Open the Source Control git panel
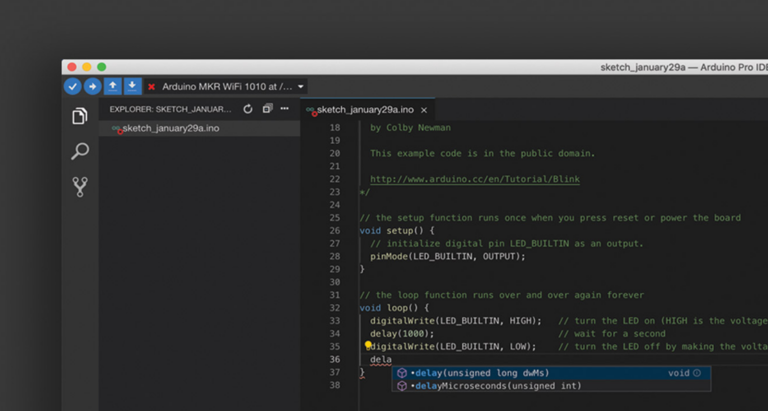The width and height of the screenshot is (768, 411). point(80,186)
